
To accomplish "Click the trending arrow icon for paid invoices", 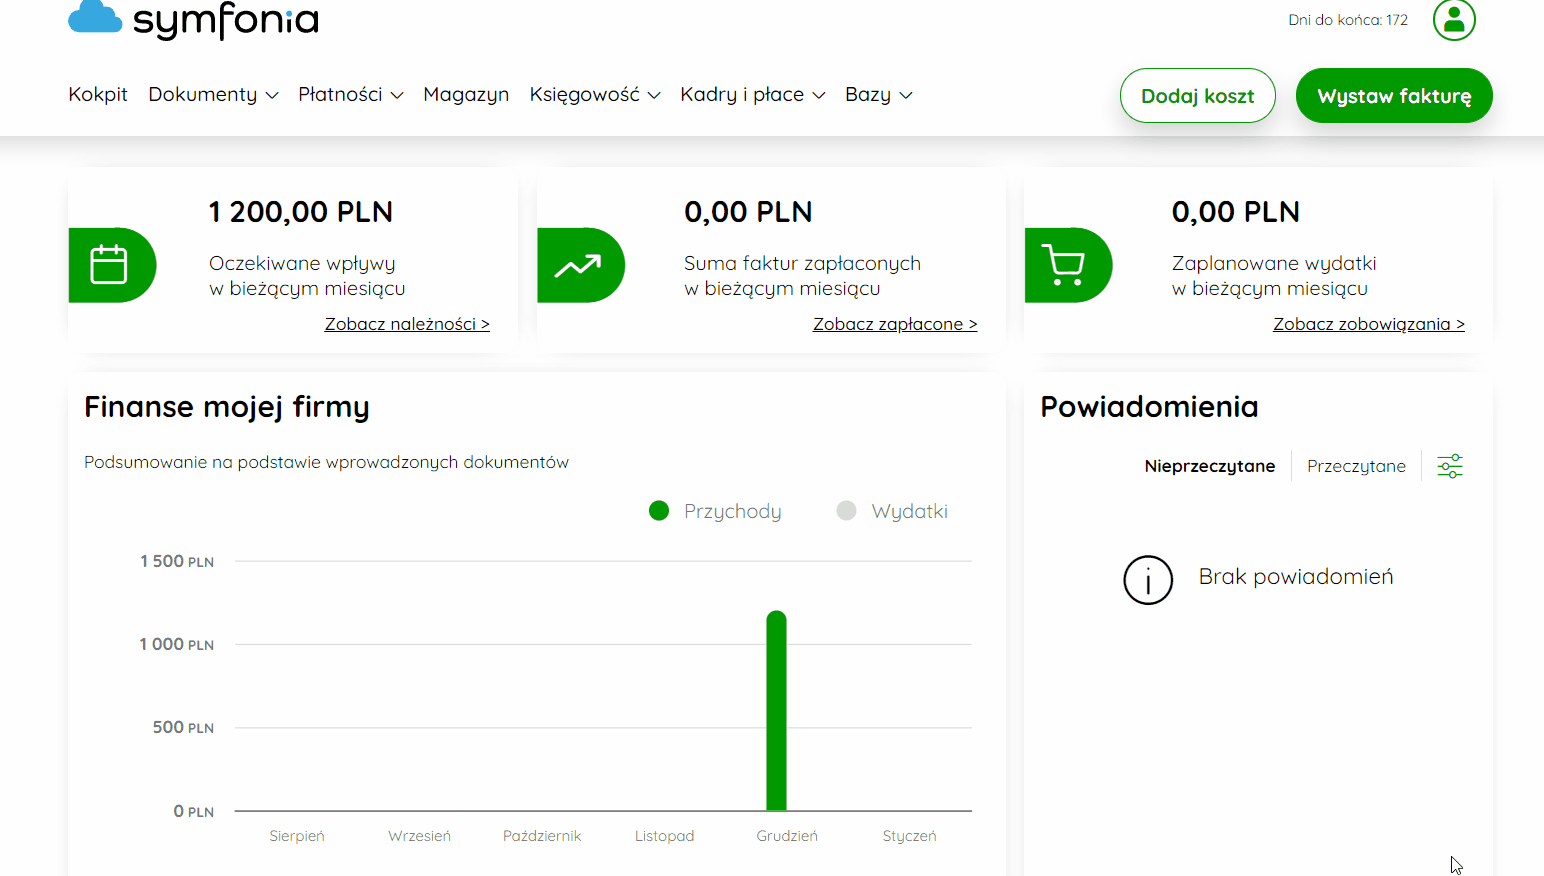I will pos(578,266).
